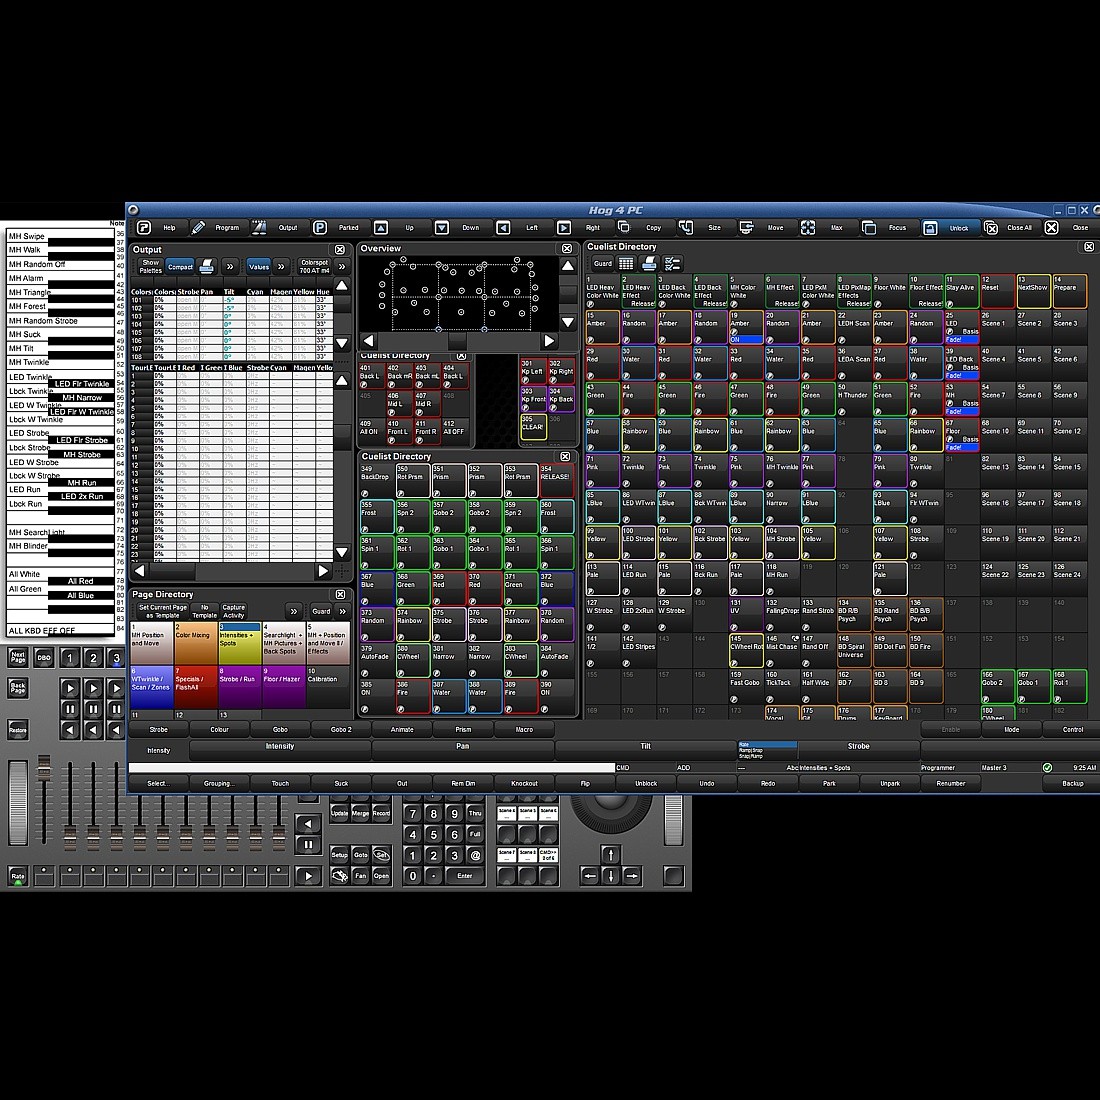Switch Cuelist Directory to spreadsheet grid view icon
The width and height of the screenshot is (1100, 1100).
(626, 264)
